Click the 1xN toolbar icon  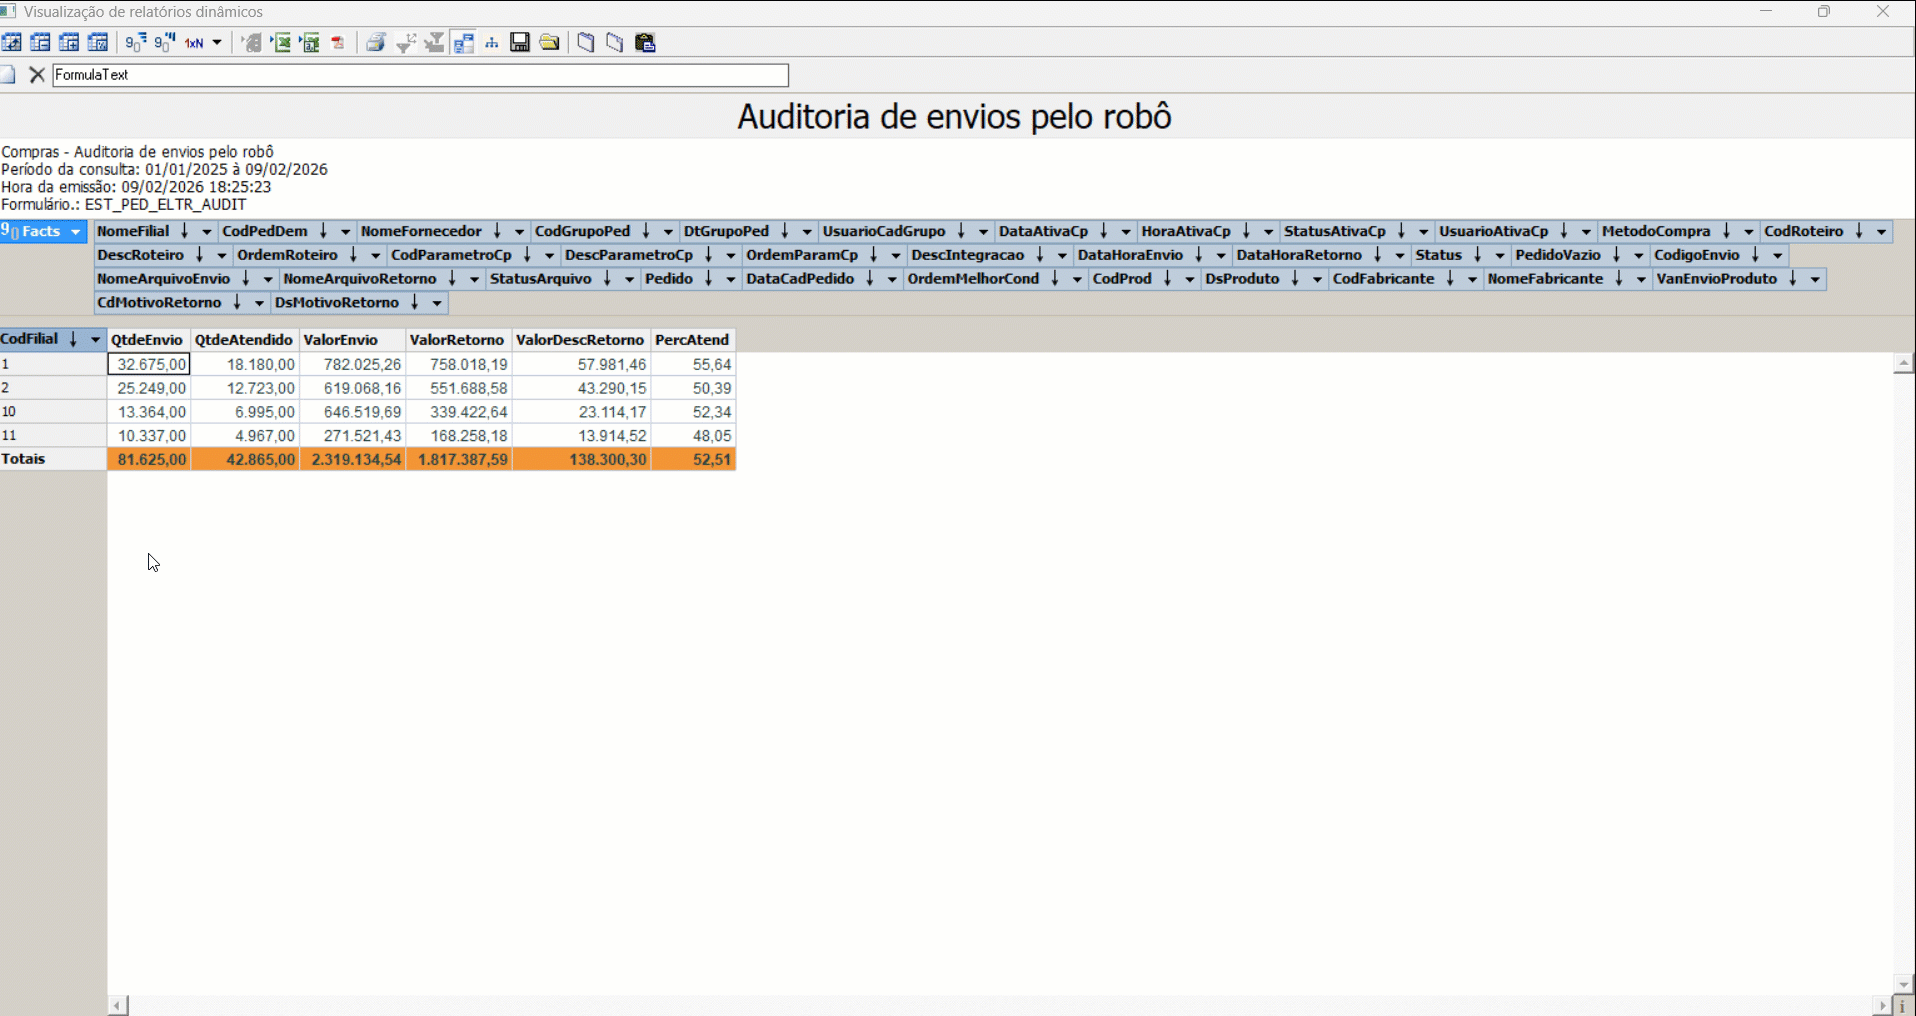194,43
